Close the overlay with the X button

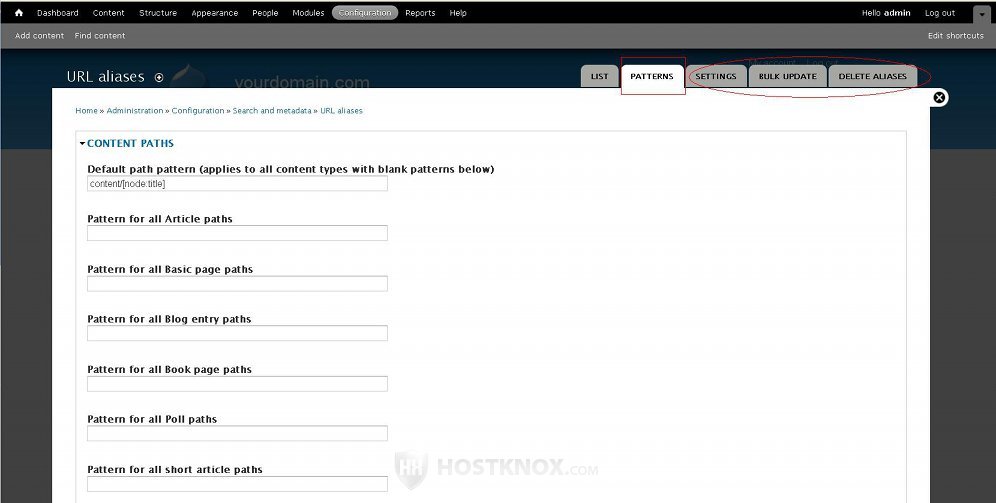pyautogui.click(x=939, y=97)
